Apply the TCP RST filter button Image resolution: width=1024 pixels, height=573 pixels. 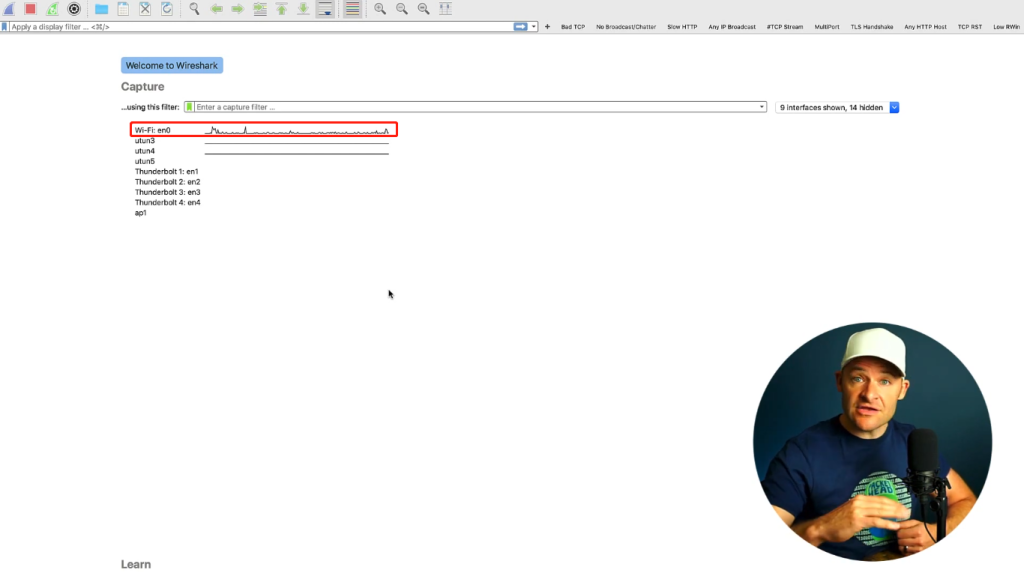969,27
